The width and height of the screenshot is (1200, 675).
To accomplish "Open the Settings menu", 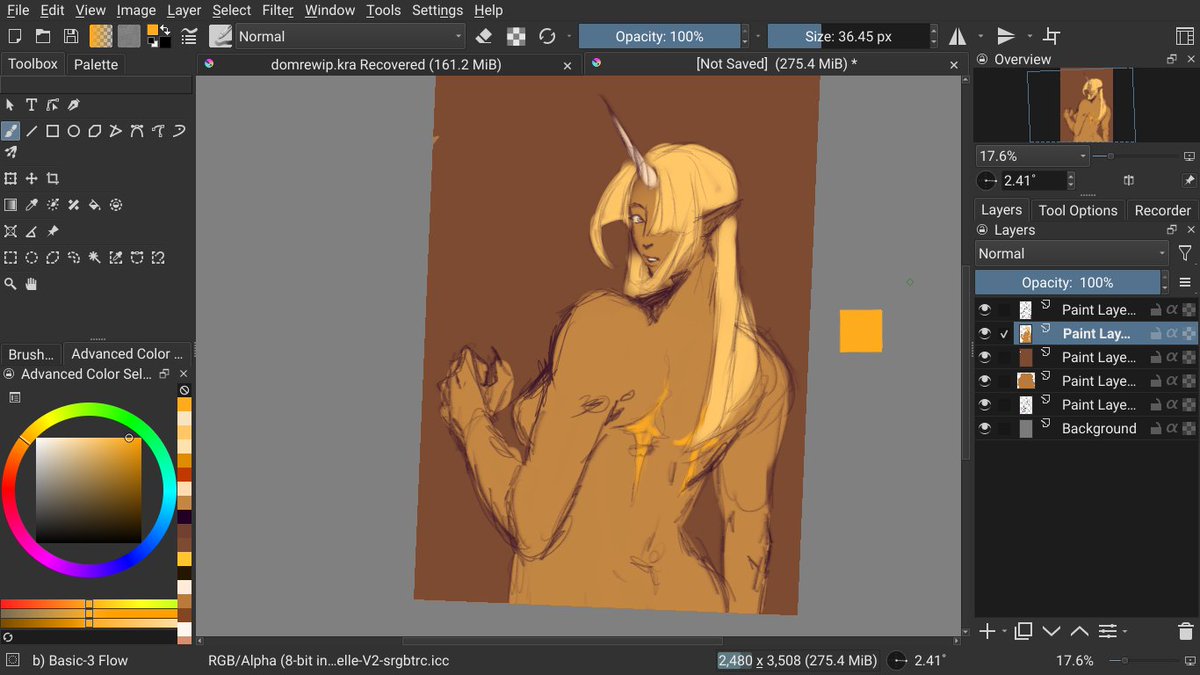I will tap(437, 10).
